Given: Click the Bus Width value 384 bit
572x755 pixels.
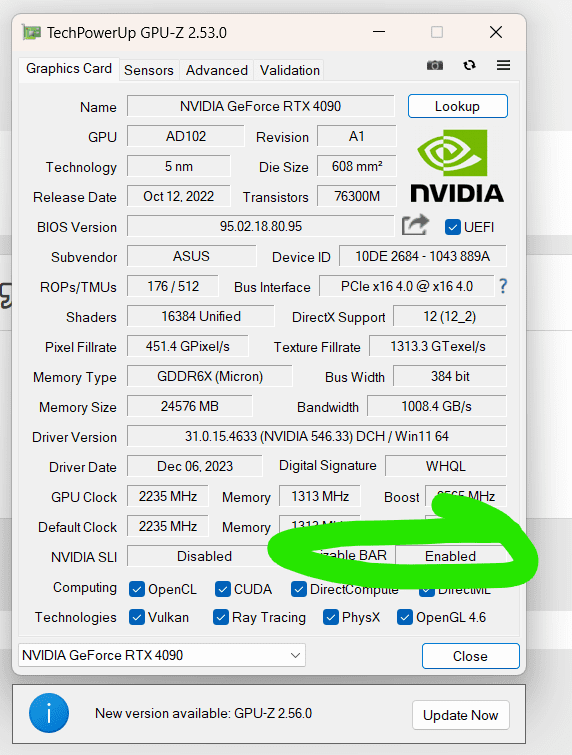Looking at the screenshot, I should [450, 376].
